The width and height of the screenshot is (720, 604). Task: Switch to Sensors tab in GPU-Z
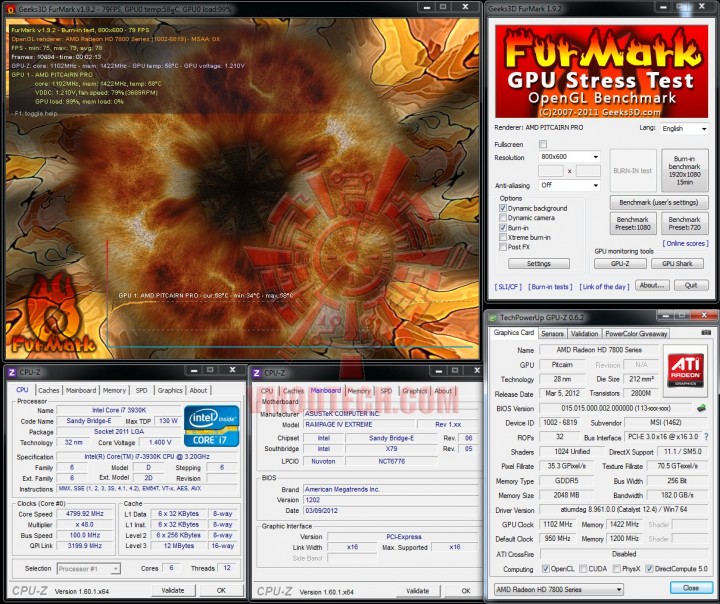pos(552,334)
